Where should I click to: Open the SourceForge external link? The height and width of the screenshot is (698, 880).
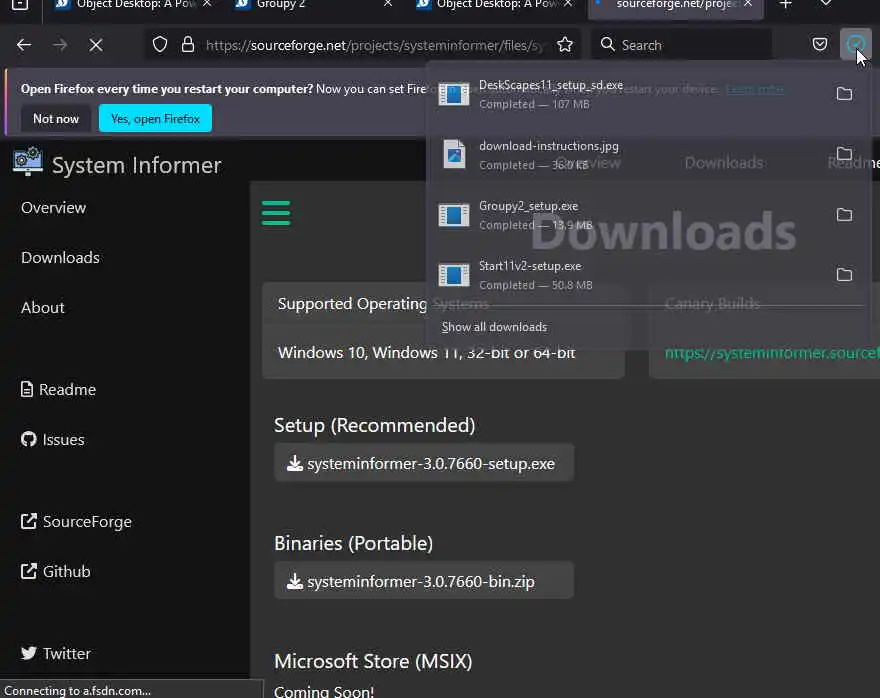[76, 522]
